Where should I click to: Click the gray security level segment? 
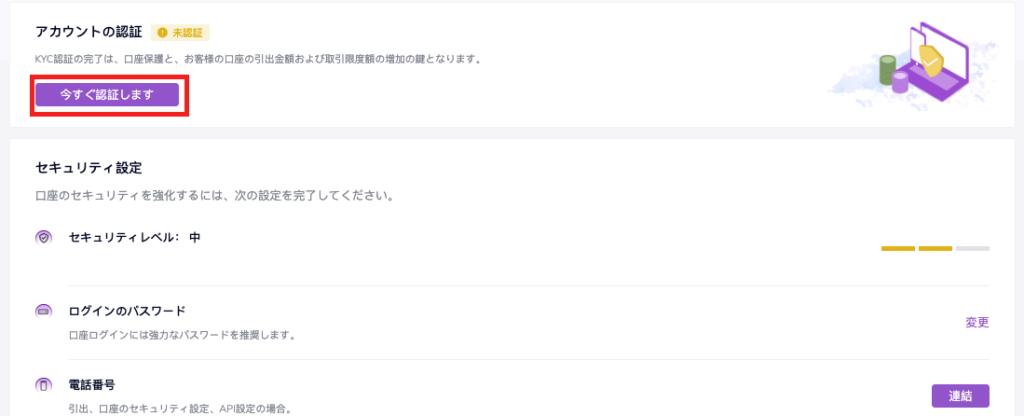972,248
